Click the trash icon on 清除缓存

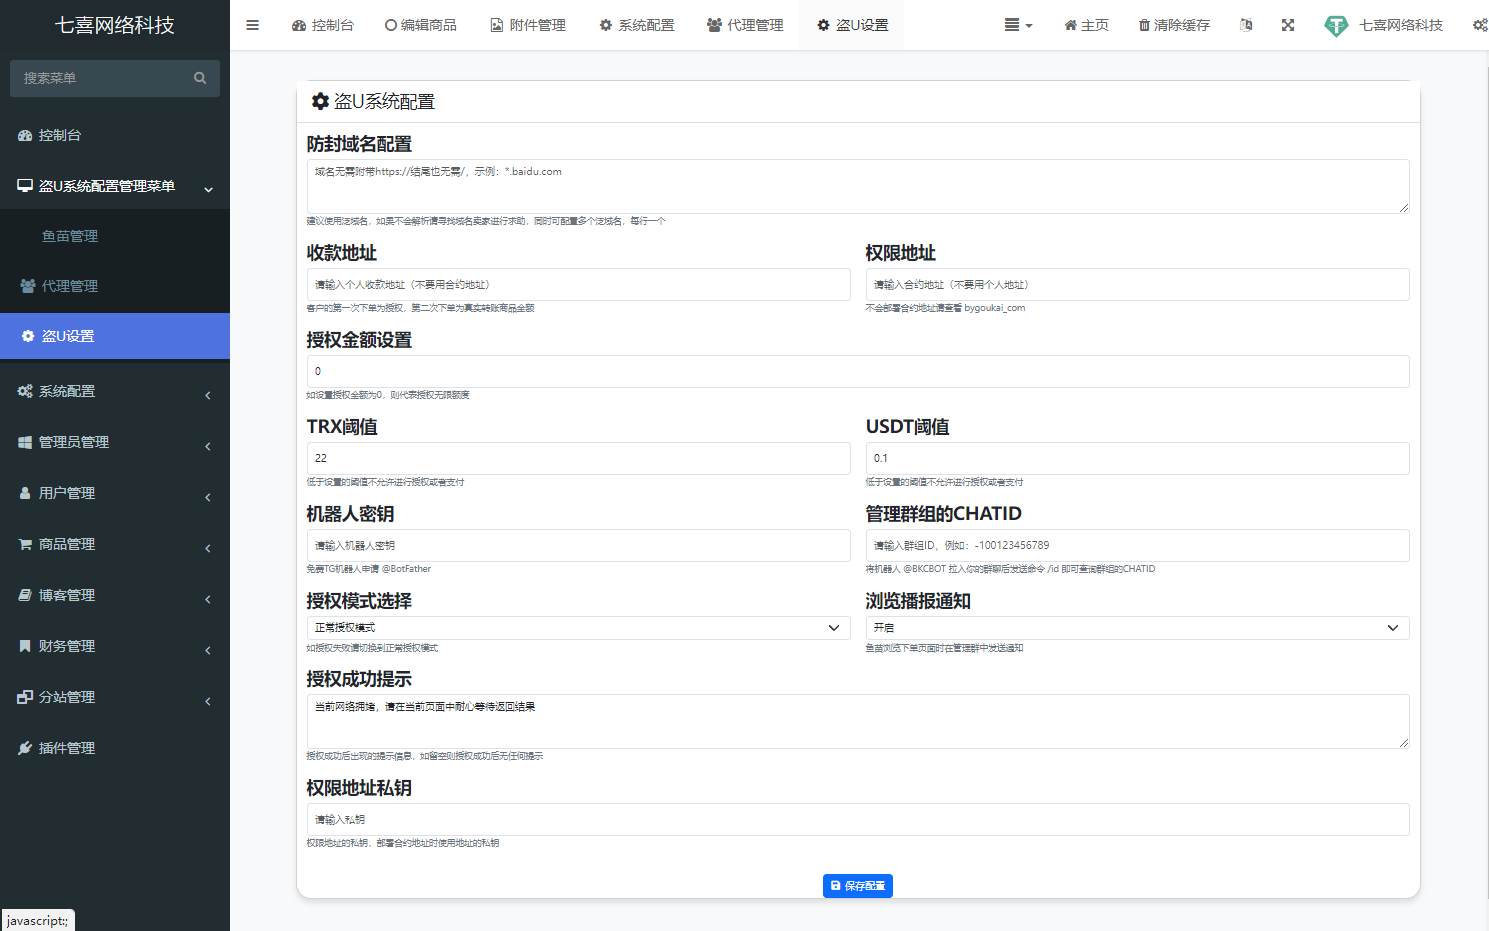(x=1143, y=24)
